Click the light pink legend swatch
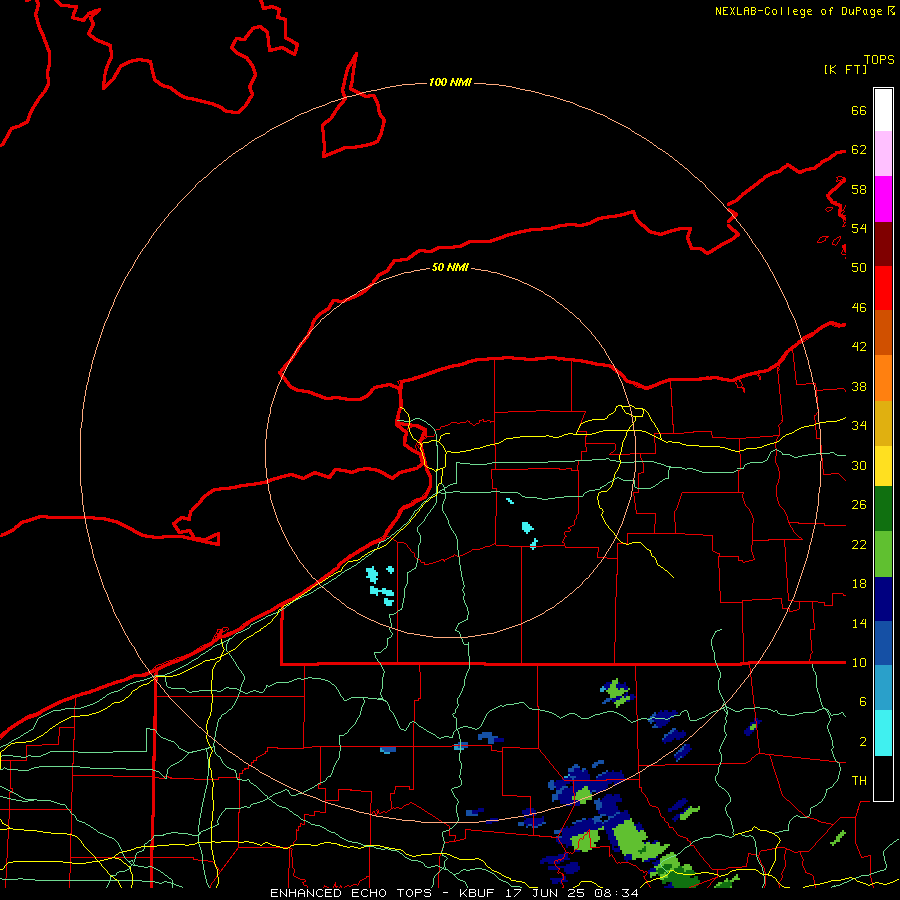The height and width of the screenshot is (900, 900). tap(883, 153)
